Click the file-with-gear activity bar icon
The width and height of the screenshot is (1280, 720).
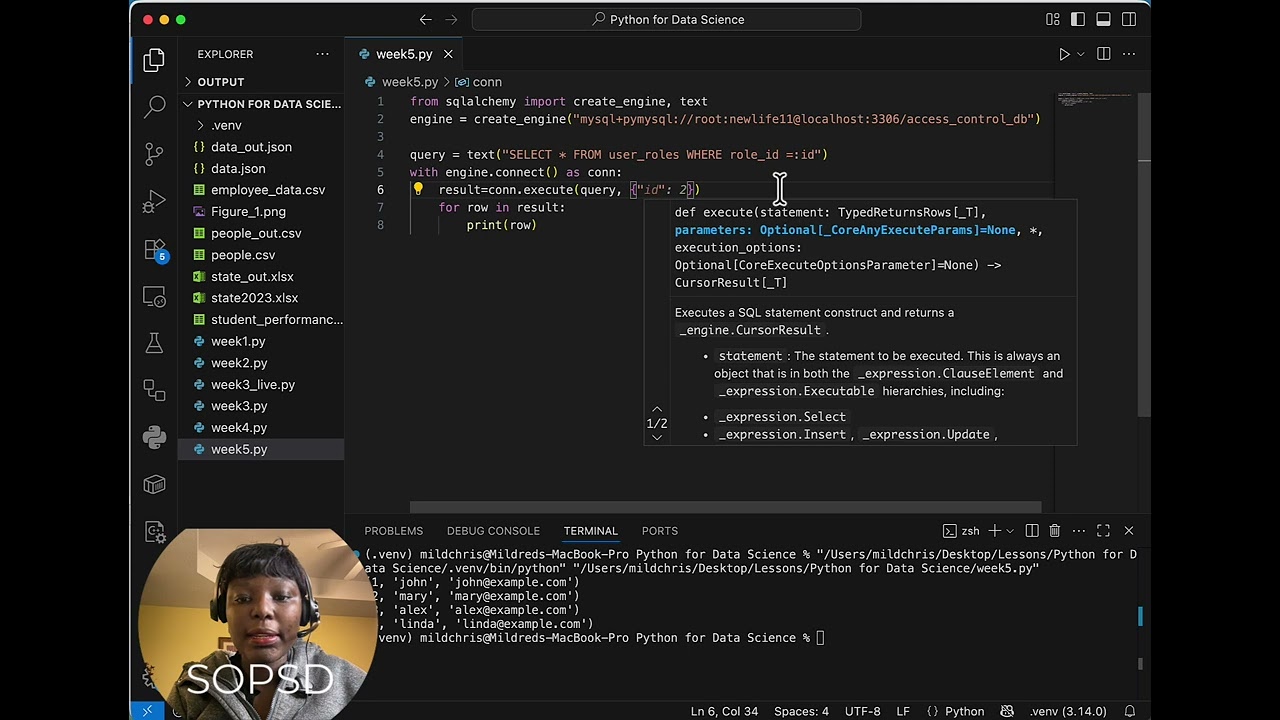click(154, 531)
